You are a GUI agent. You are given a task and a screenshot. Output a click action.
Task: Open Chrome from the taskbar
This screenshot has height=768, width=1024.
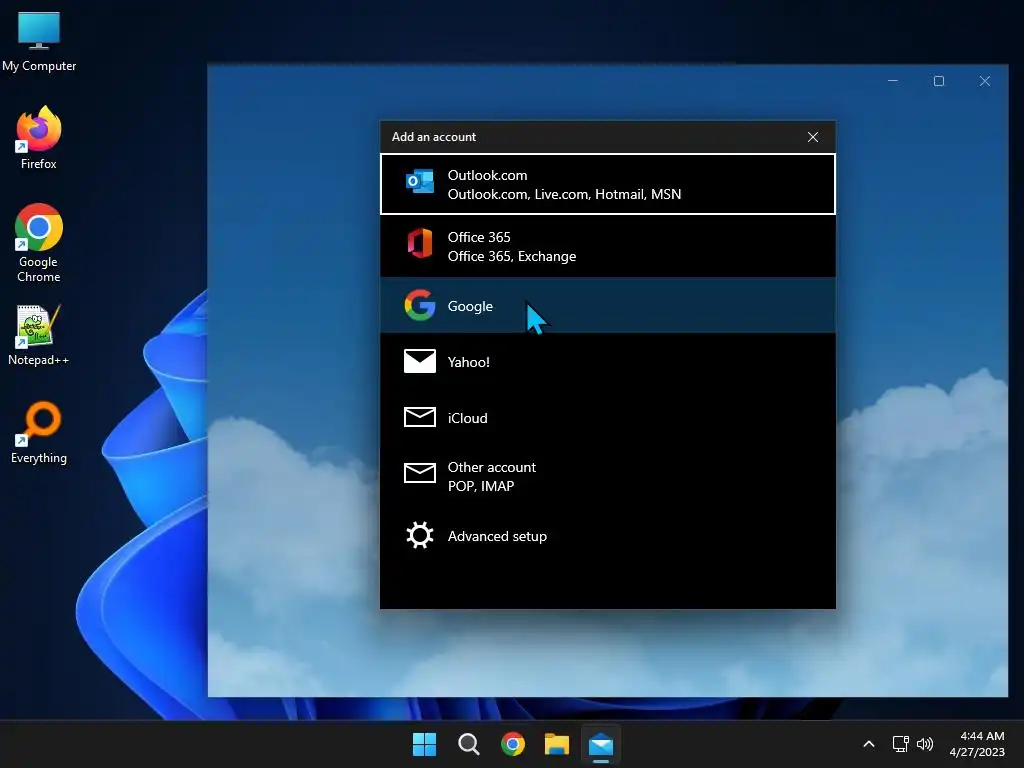[x=513, y=744]
